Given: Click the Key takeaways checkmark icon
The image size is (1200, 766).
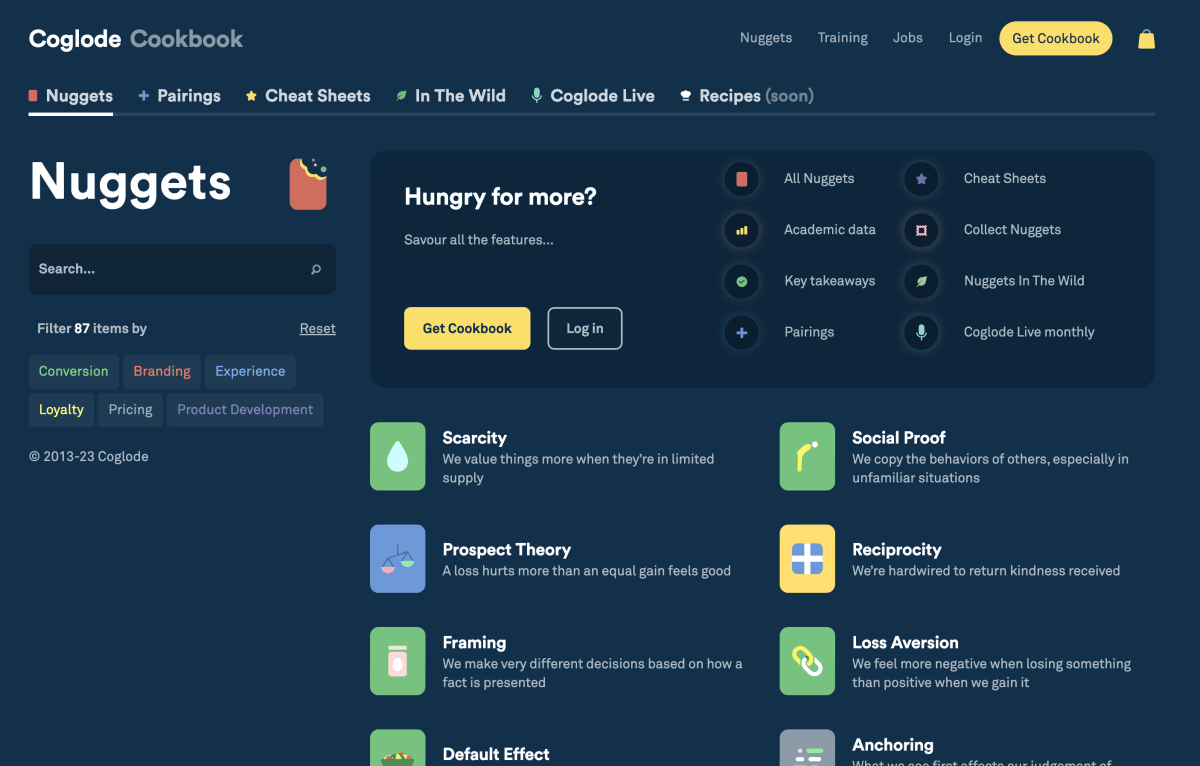Looking at the screenshot, I should coord(742,281).
